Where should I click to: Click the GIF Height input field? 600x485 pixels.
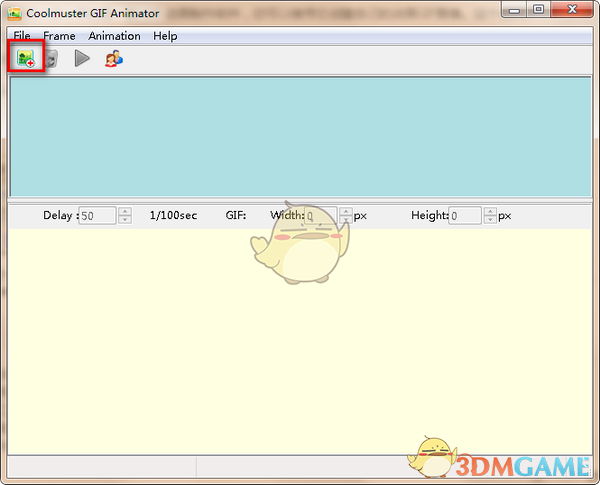tap(465, 216)
